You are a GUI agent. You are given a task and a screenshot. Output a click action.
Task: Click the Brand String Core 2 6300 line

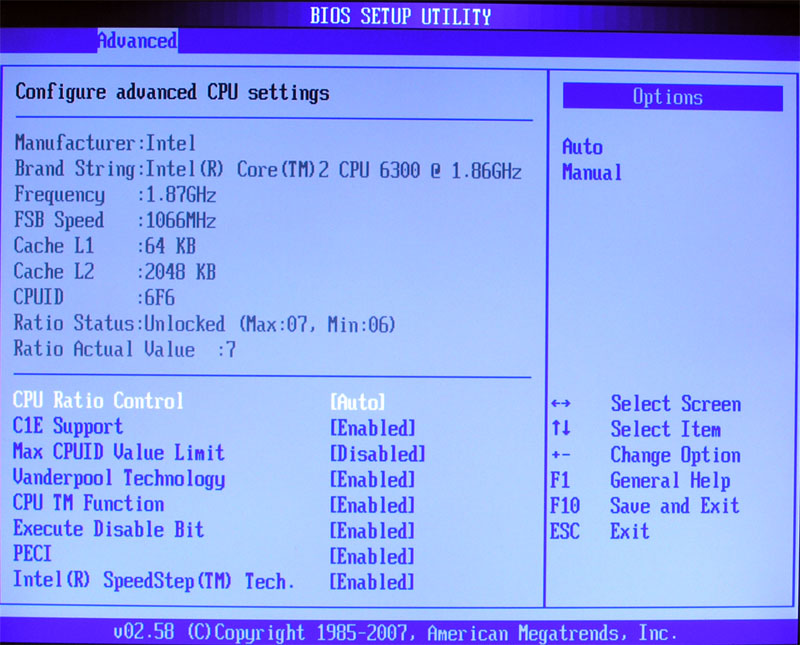tap(268, 170)
